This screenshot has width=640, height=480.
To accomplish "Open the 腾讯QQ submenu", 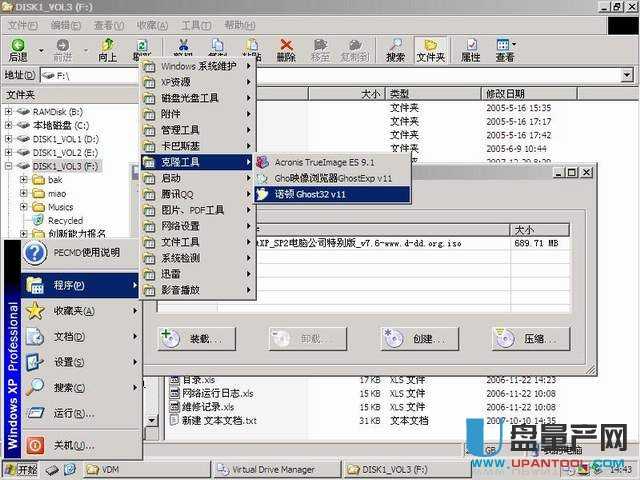I will point(198,194).
